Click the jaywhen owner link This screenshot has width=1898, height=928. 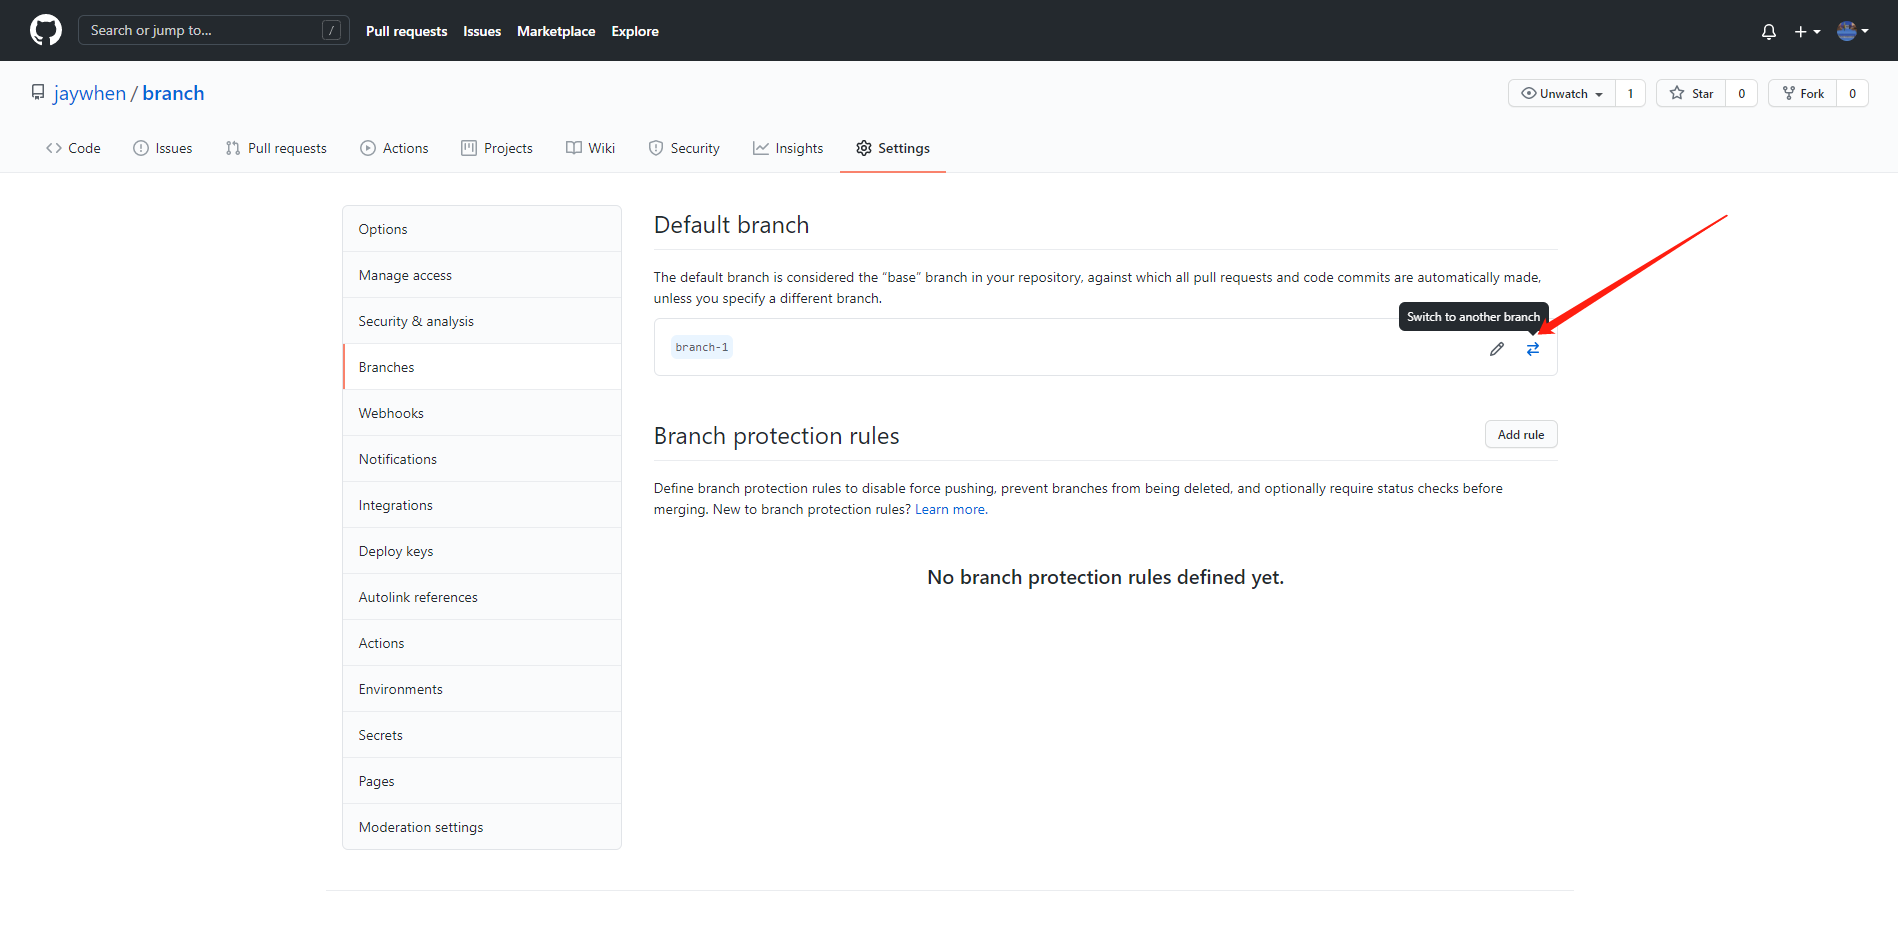click(x=90, y=93)
